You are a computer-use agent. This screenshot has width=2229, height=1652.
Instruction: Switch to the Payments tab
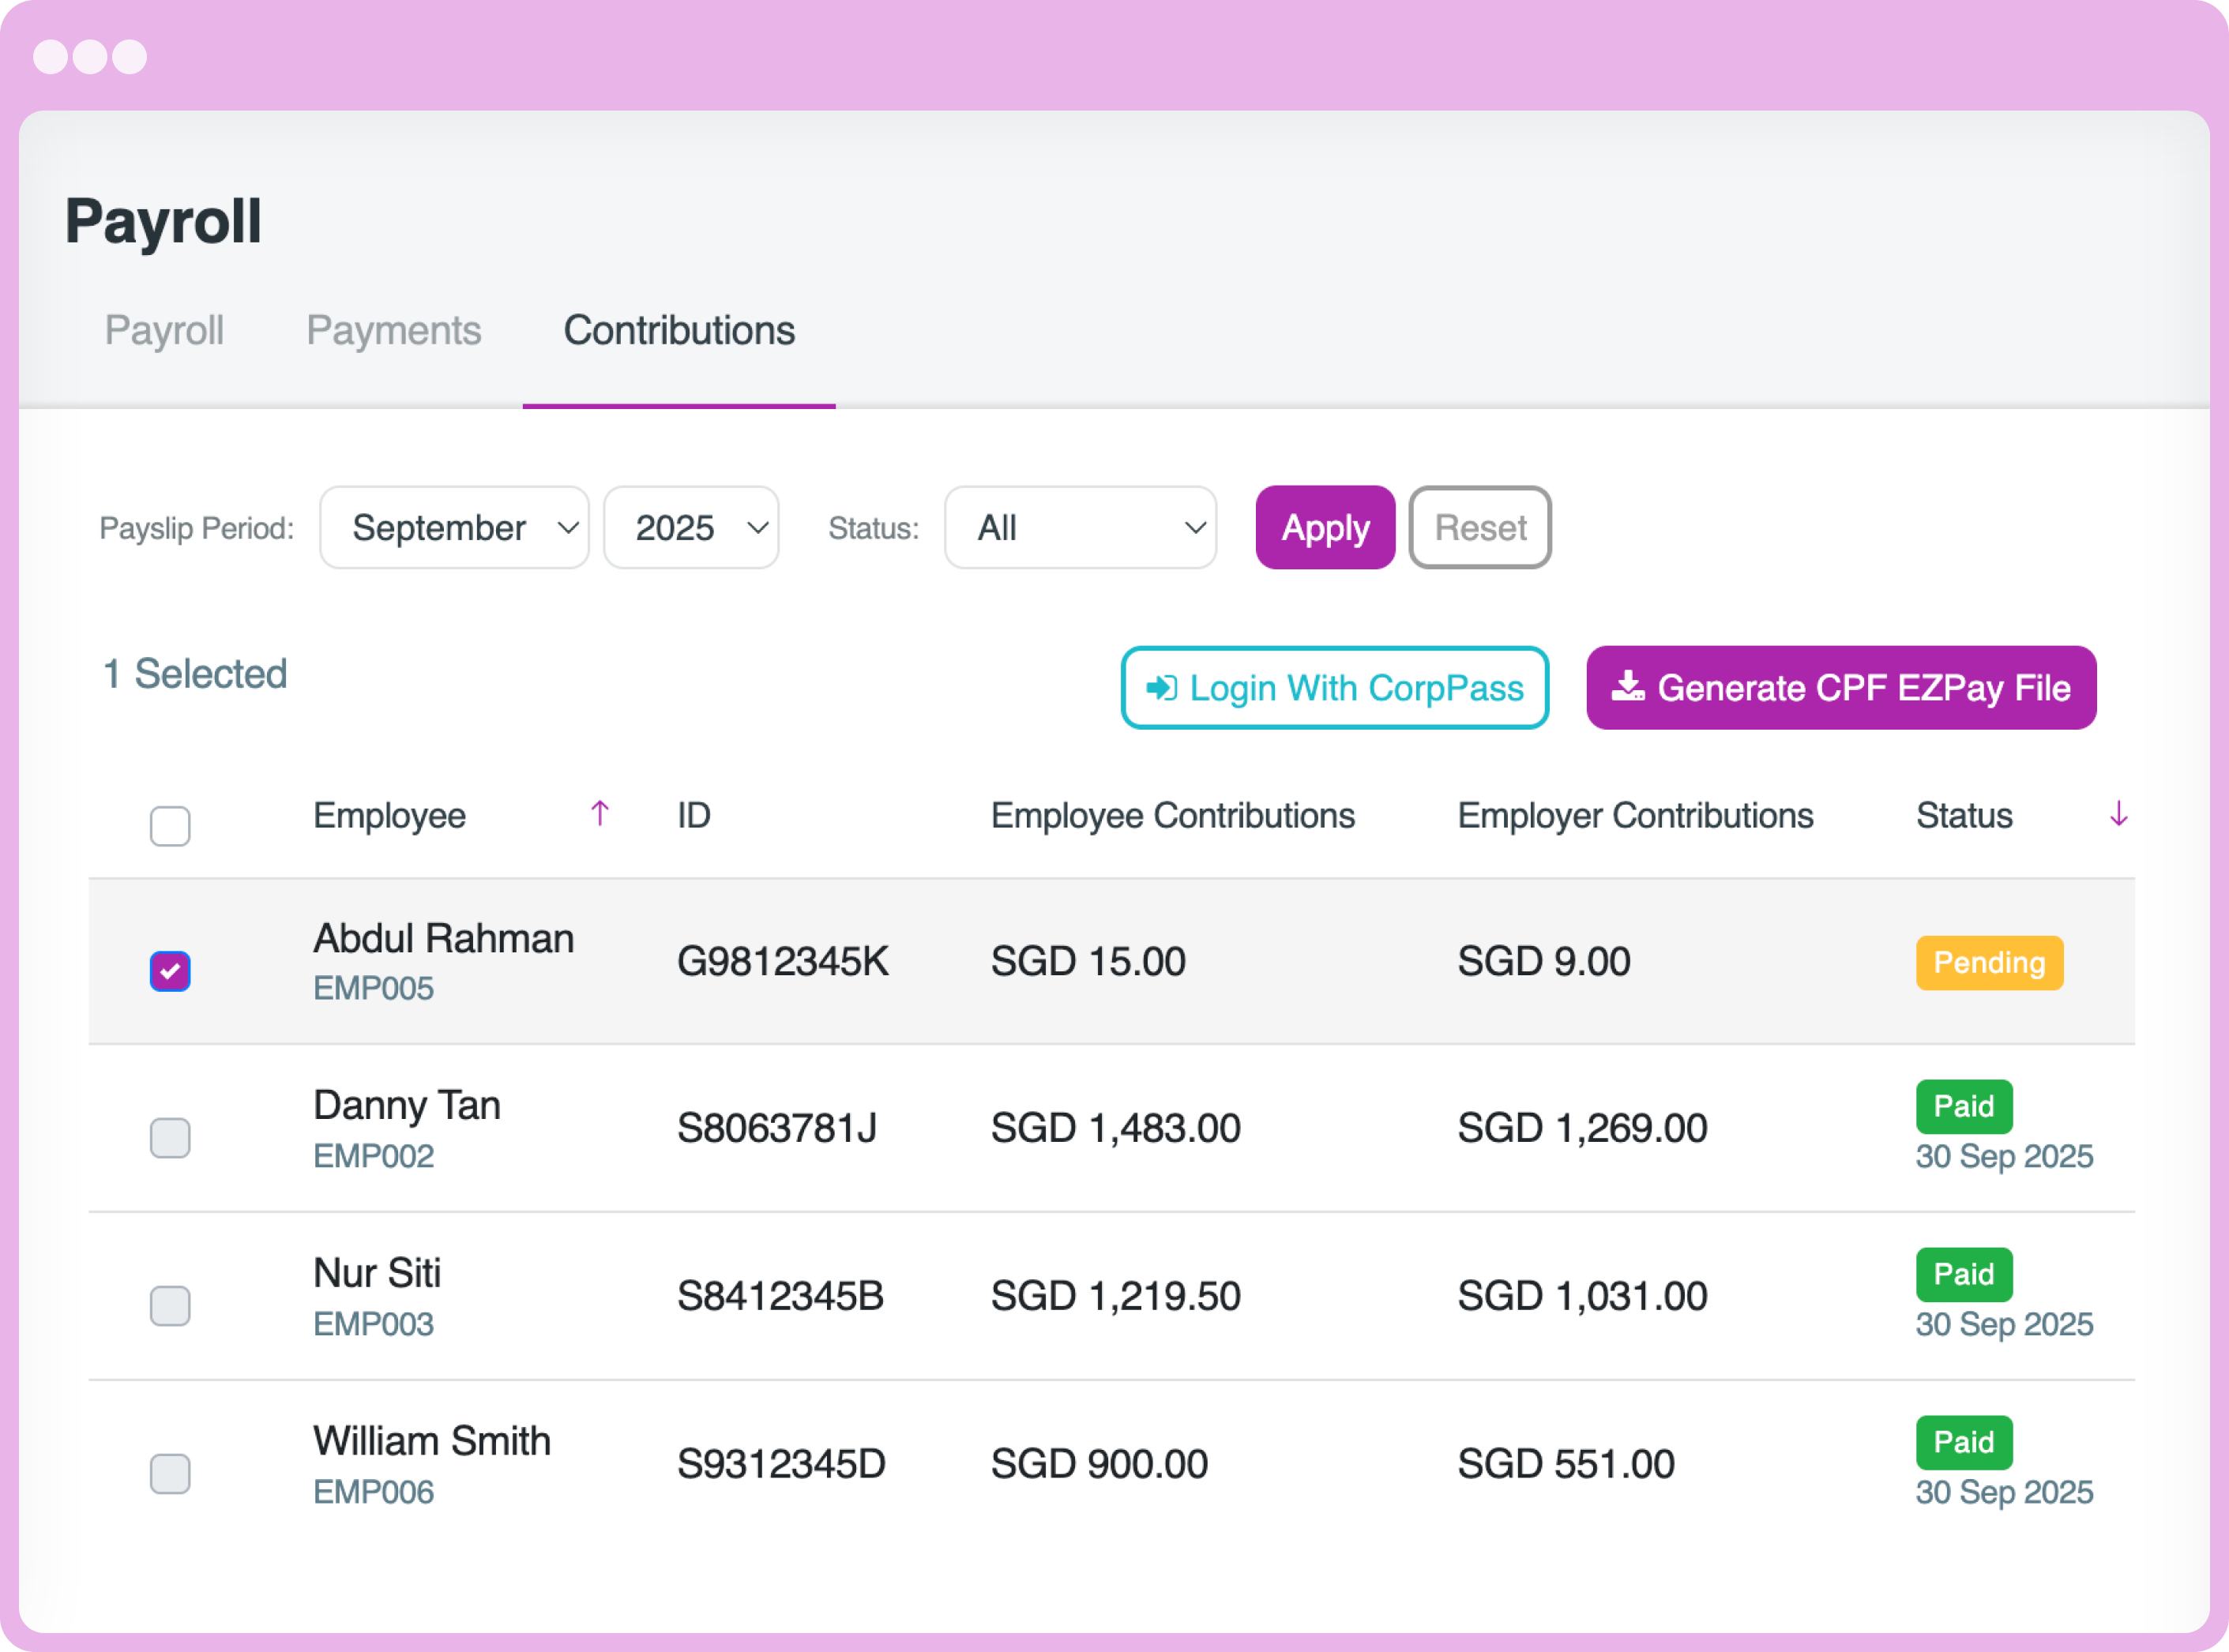tap(394, 330)
